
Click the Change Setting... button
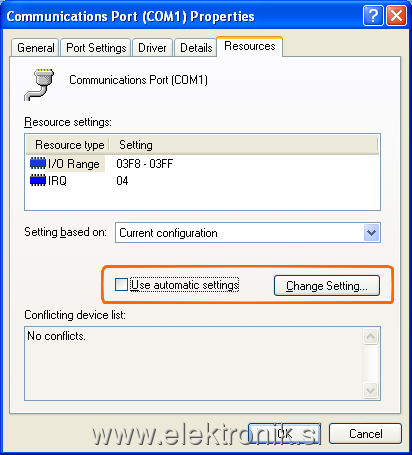(327, 286)
